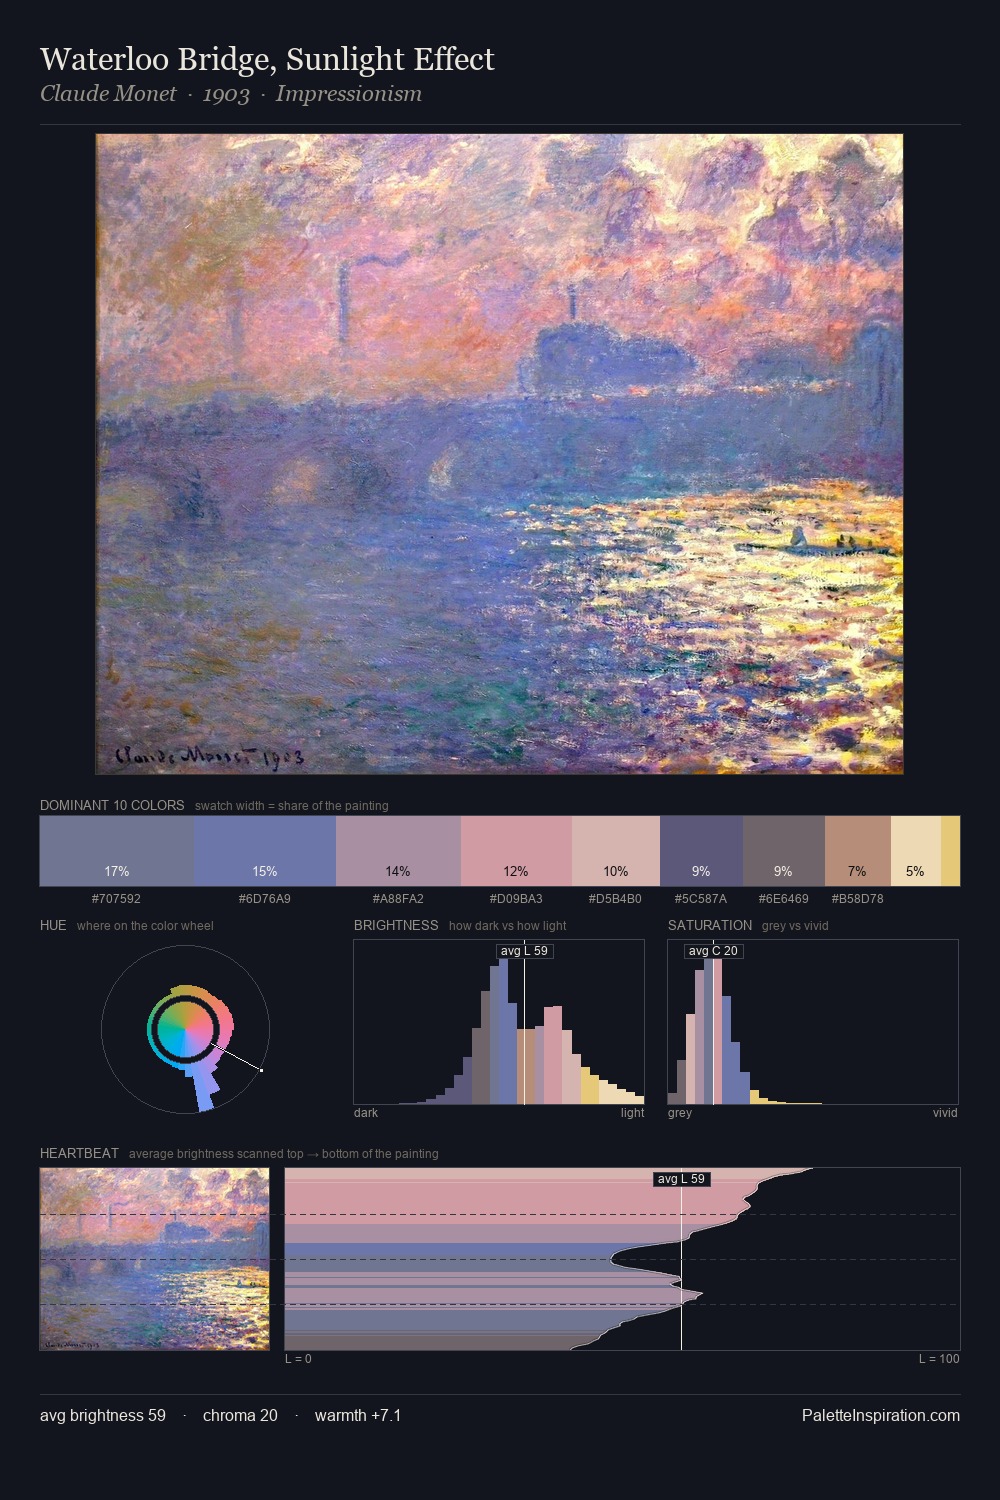Choose the 5% cream swatch

[x=916, y=851]
